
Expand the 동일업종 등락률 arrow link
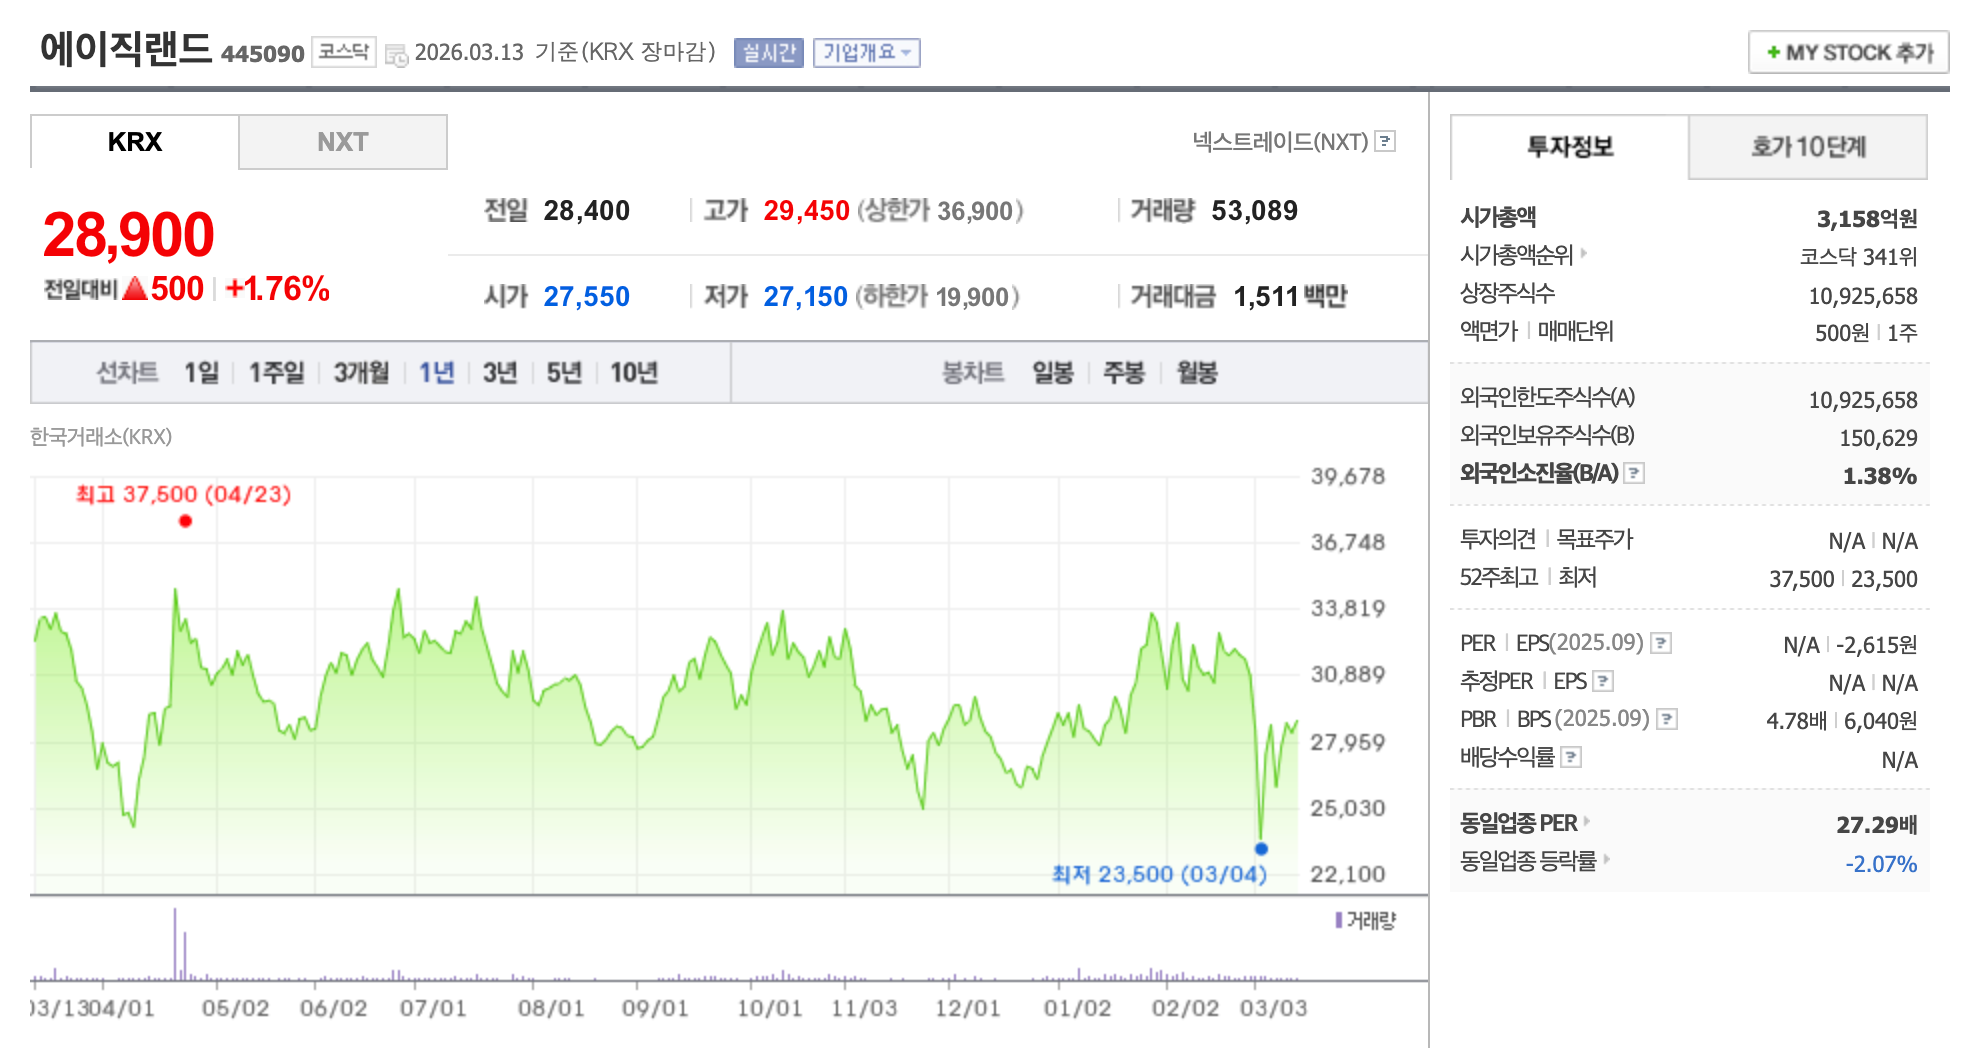tap(1606, 859)
